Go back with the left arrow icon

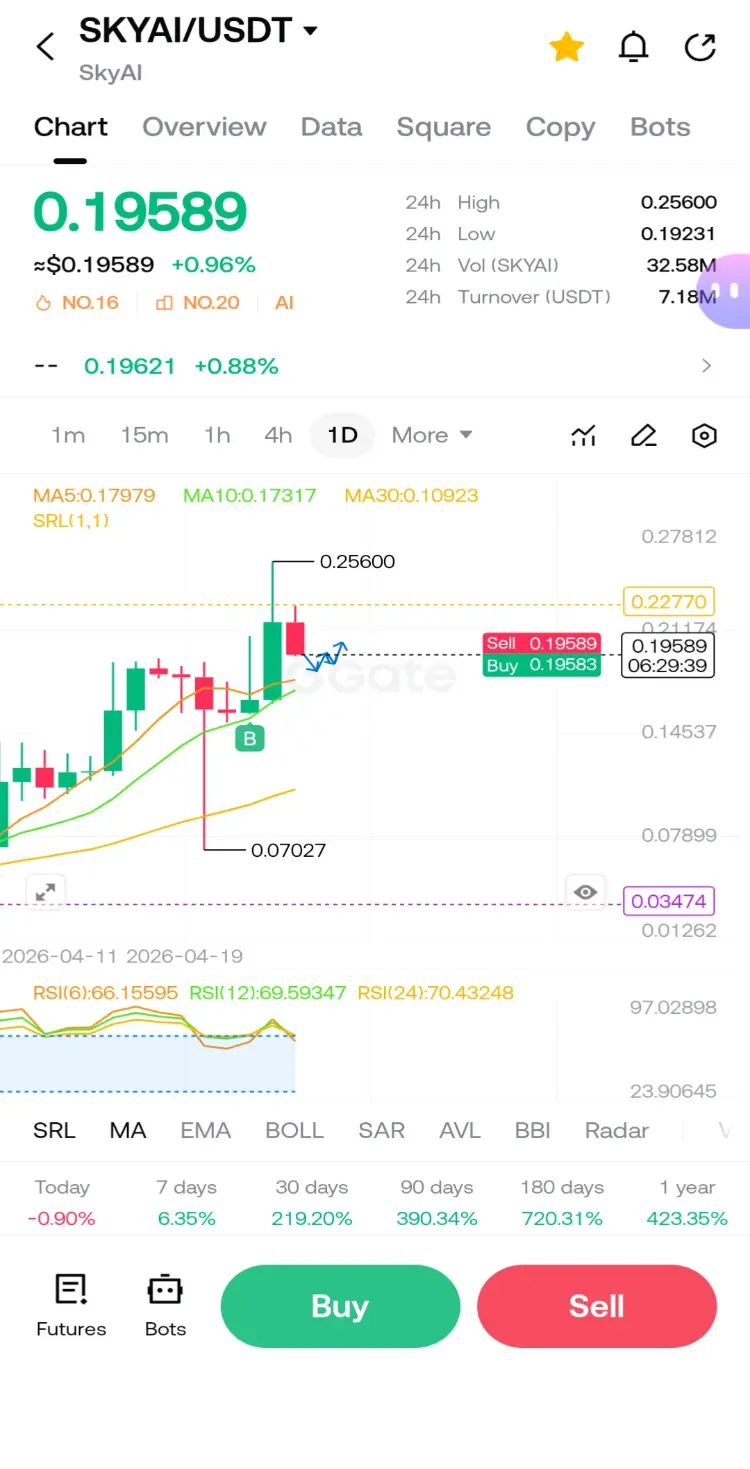coord(45,46)
